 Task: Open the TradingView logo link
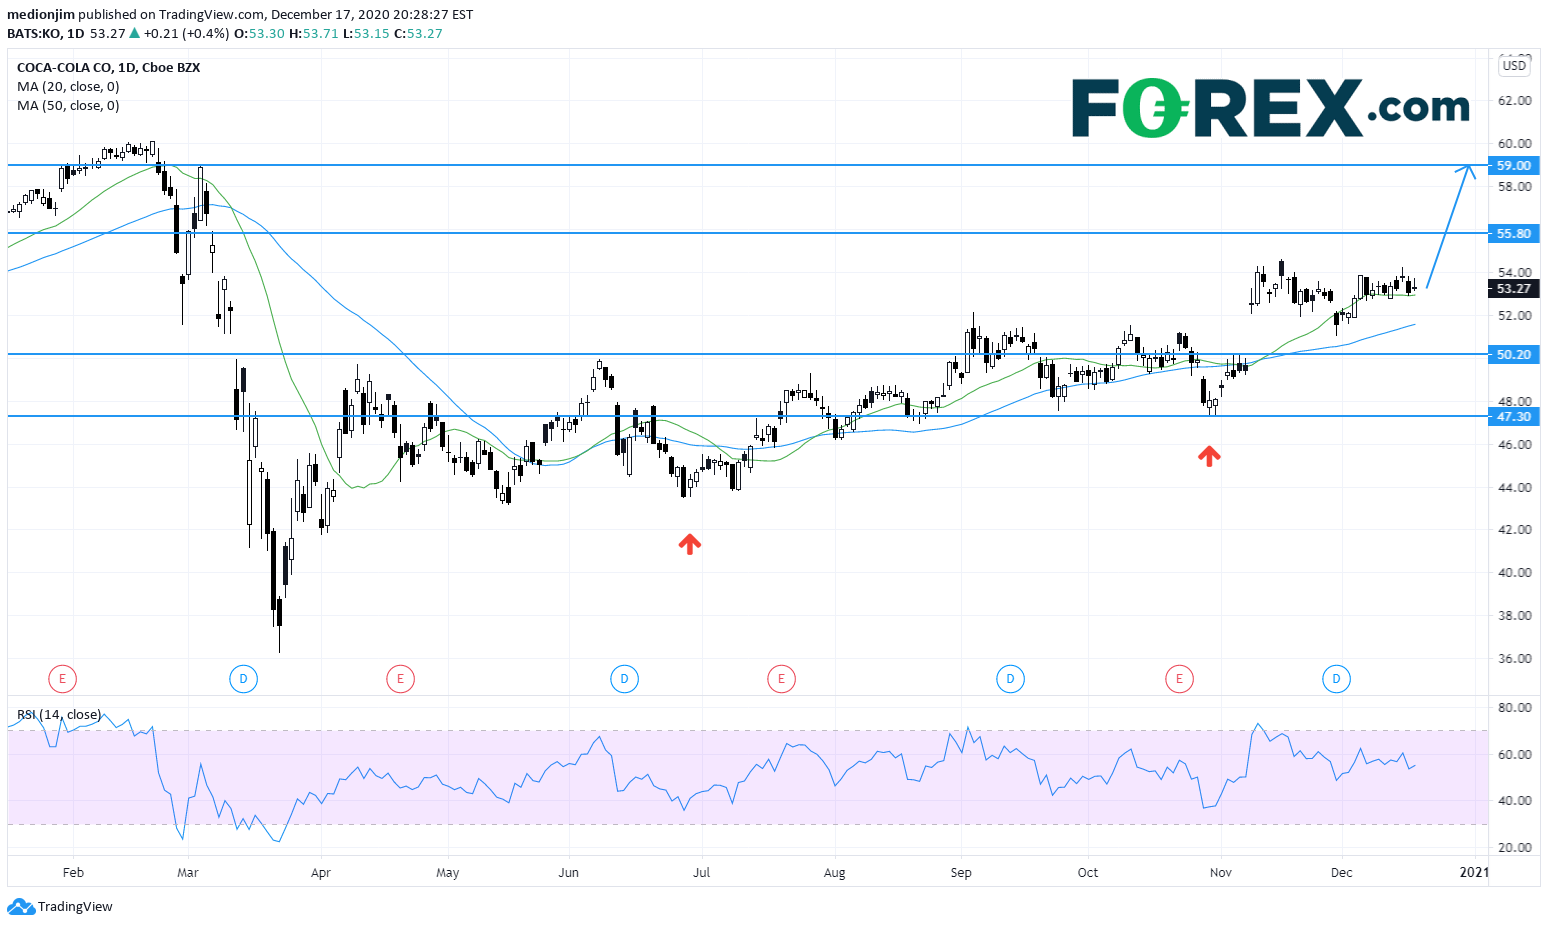click(x=61, y=907)
